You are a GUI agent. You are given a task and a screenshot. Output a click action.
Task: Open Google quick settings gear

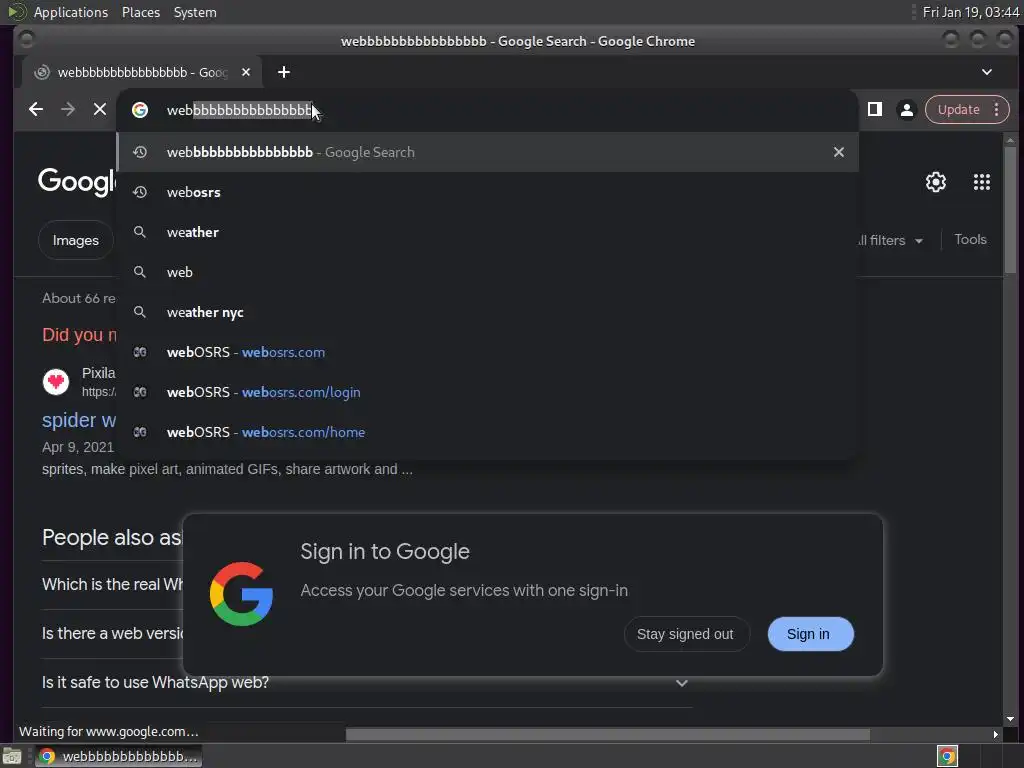936,182
